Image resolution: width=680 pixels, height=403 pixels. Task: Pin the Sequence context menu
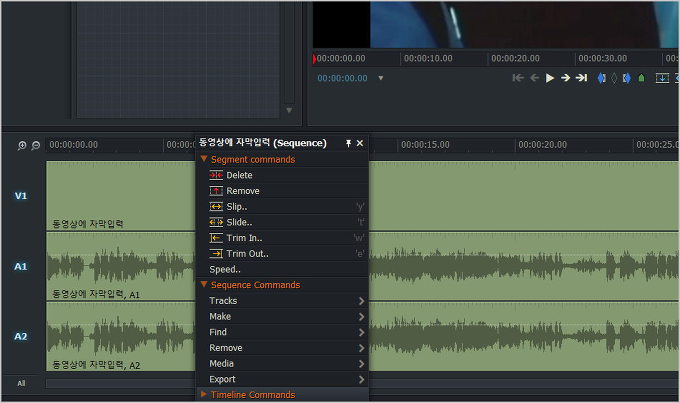tap(348, 143)
